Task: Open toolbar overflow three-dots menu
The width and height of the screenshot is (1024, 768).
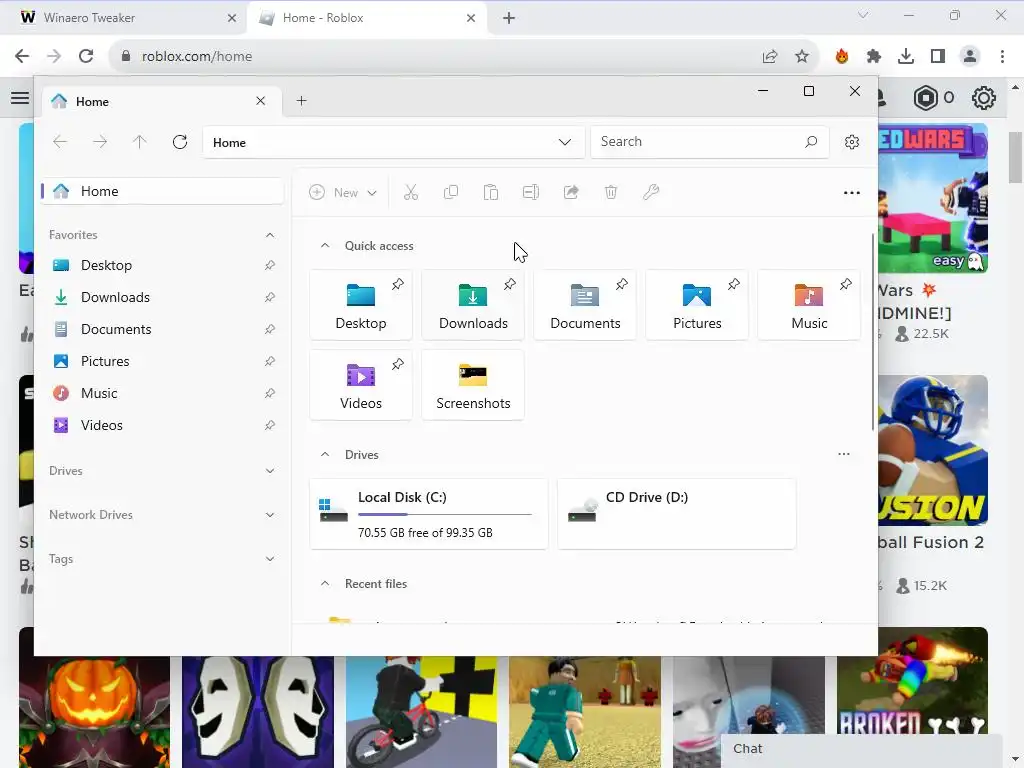Action: (x=852, y=193)
